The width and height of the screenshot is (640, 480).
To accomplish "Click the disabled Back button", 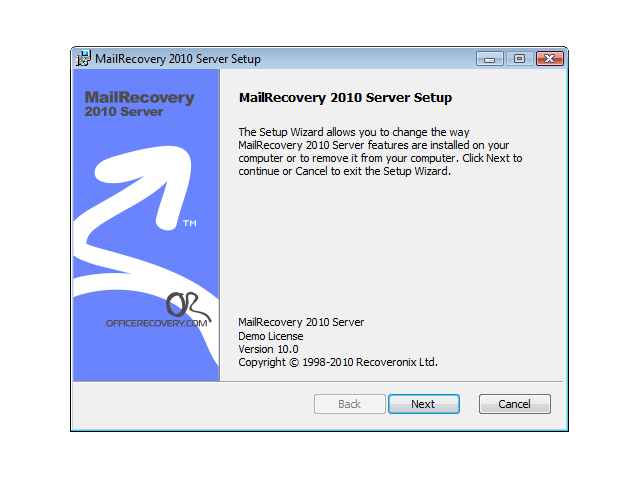I will click(349, 404).
